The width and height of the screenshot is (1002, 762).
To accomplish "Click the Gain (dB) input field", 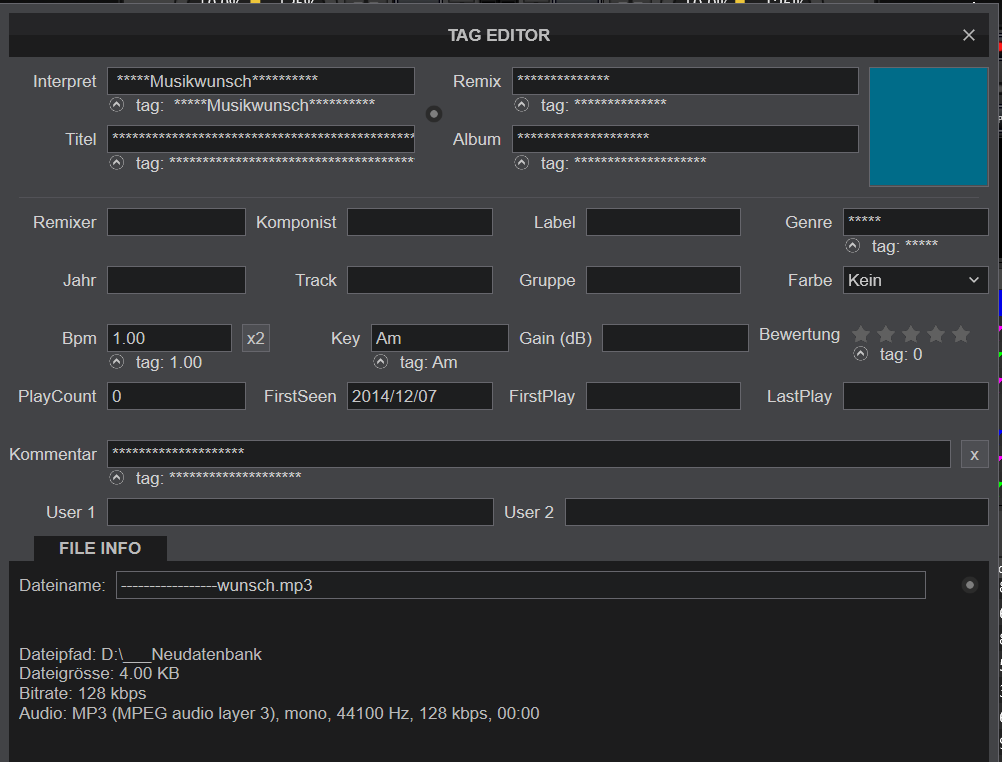I will point(675,338).
